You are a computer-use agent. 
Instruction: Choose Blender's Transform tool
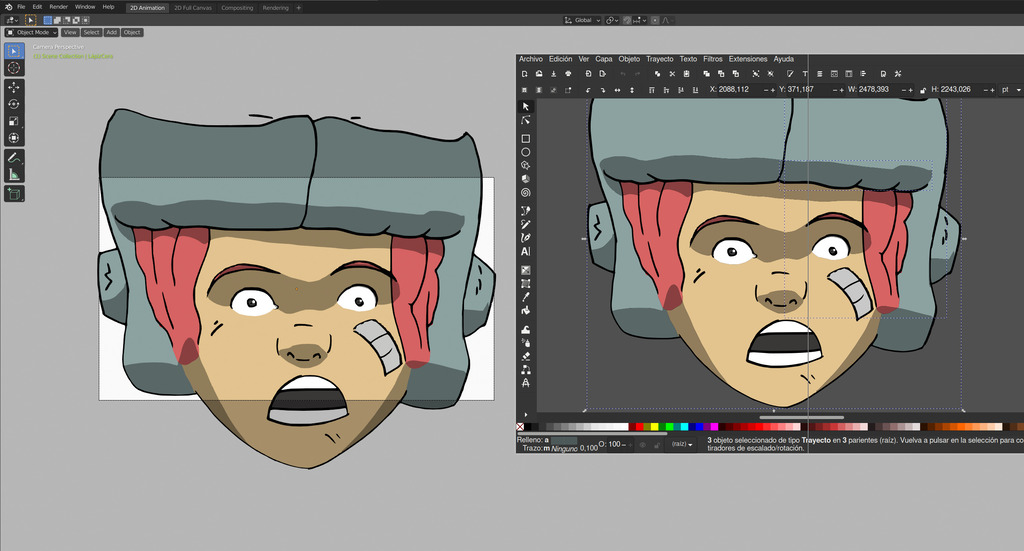pos(14,138)
